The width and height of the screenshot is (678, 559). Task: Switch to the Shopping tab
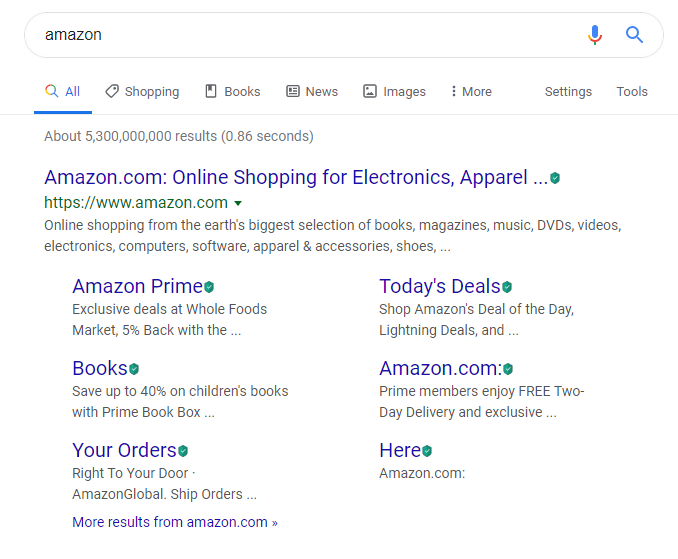click(x=142, y=91)
